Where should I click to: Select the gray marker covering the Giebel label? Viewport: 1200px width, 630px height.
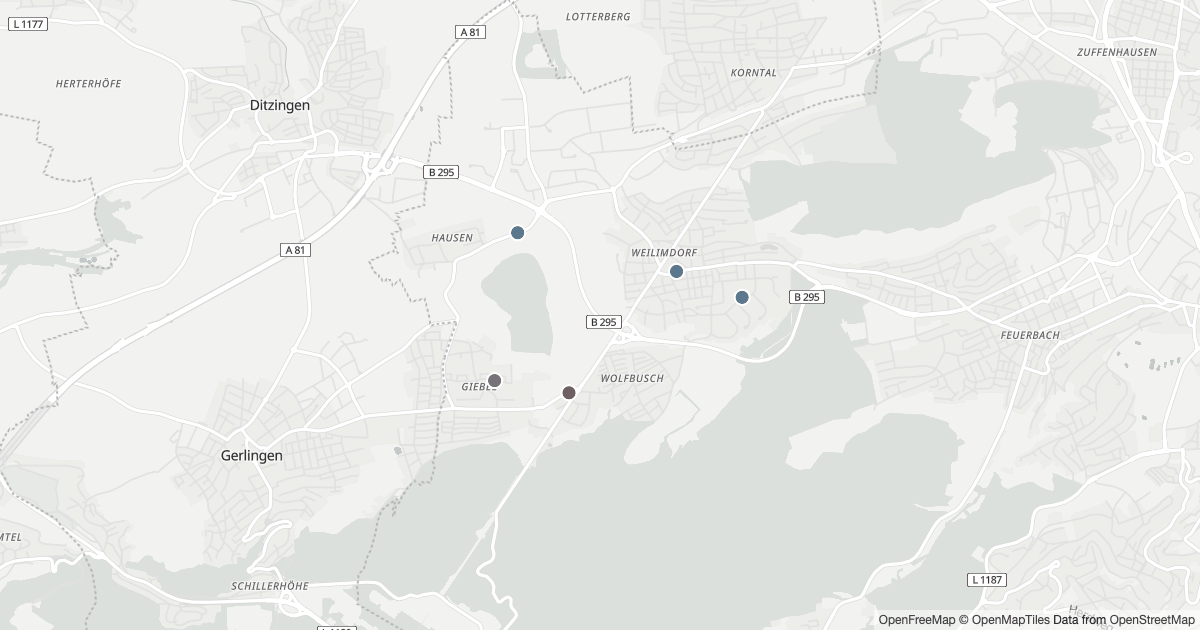click(494, 381)
